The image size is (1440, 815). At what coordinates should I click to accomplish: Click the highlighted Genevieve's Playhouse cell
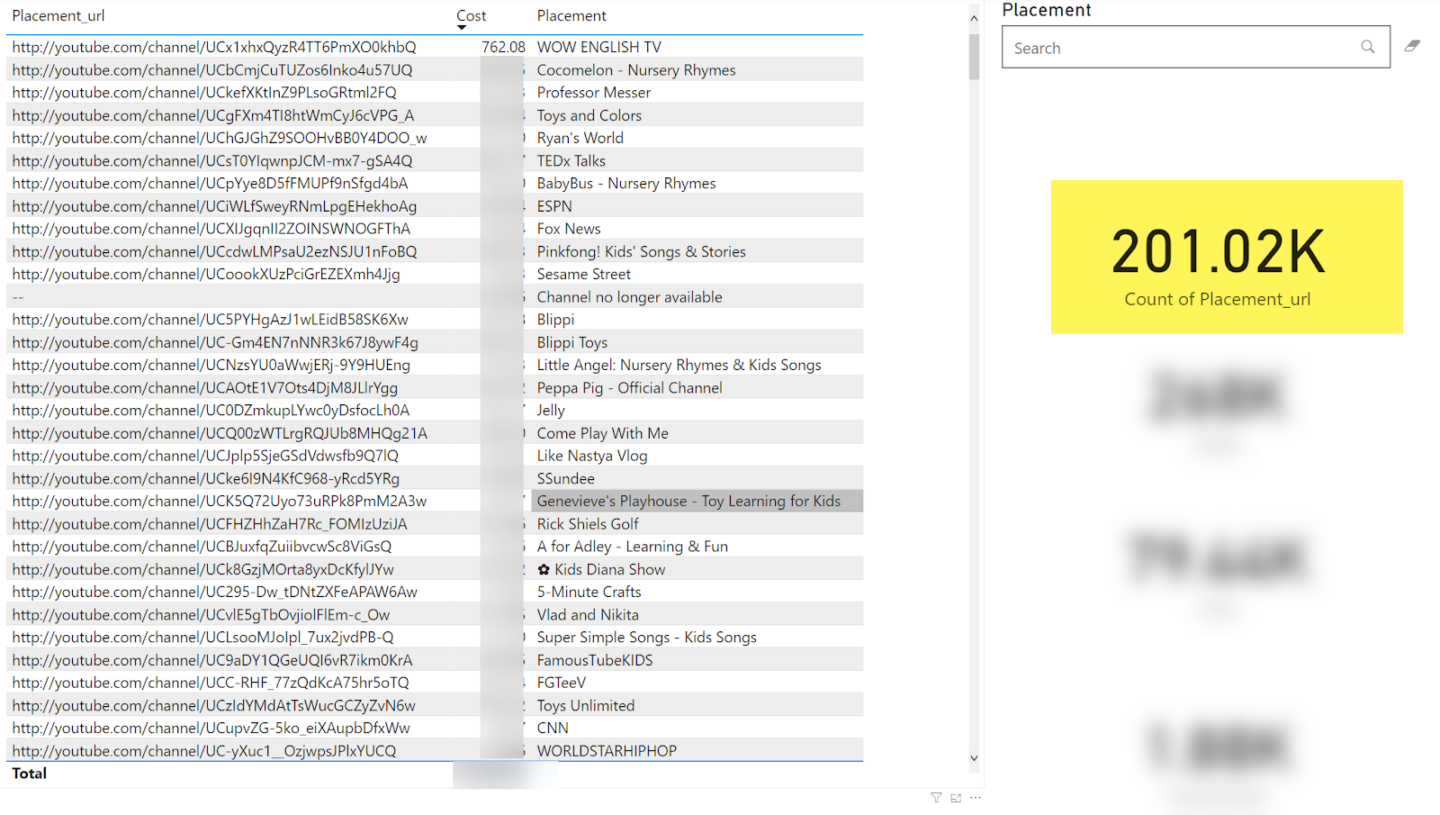(688, 501)
